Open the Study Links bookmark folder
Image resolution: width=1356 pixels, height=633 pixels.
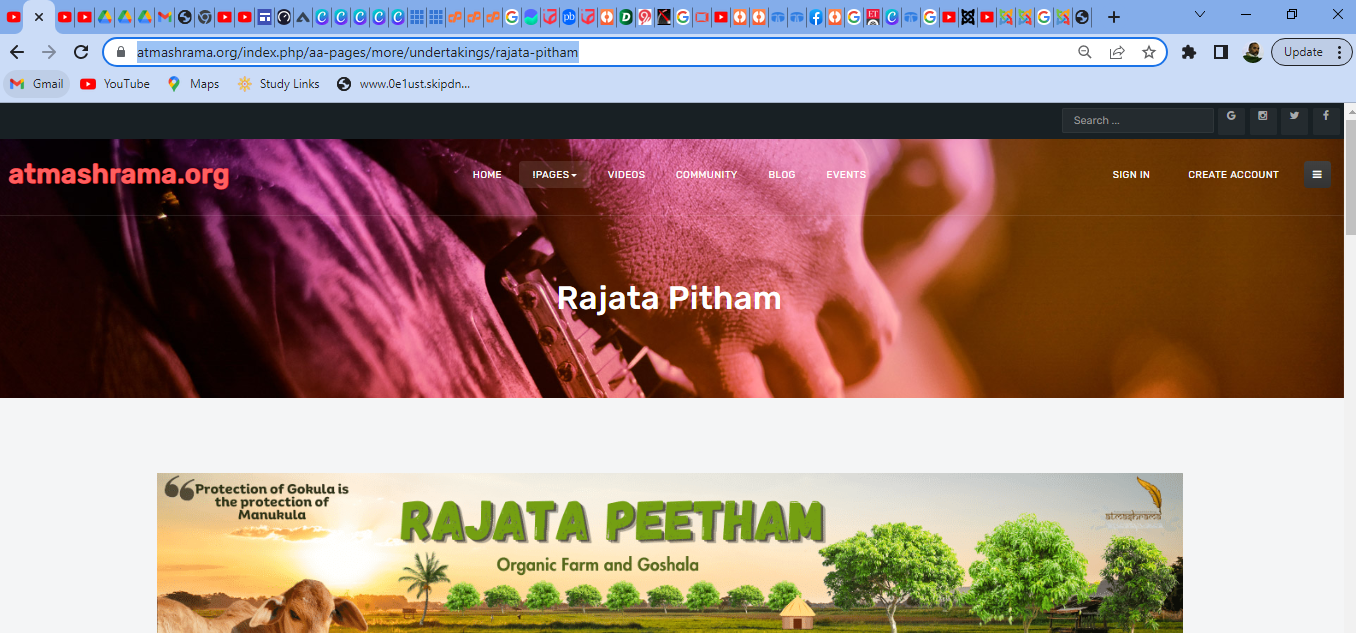(278, 84)
